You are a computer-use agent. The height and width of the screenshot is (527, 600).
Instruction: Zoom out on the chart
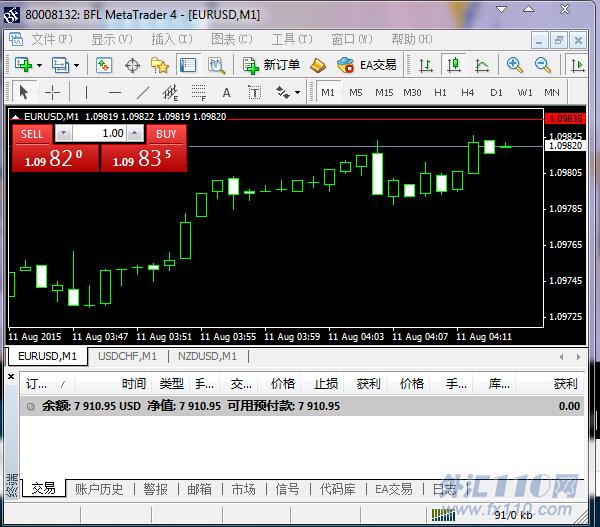coord(543,65)
